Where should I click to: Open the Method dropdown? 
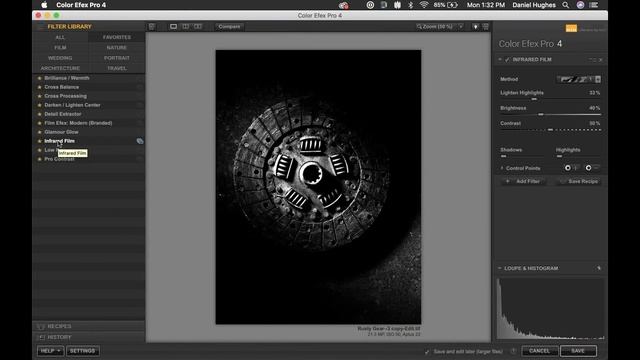[579, 79]
